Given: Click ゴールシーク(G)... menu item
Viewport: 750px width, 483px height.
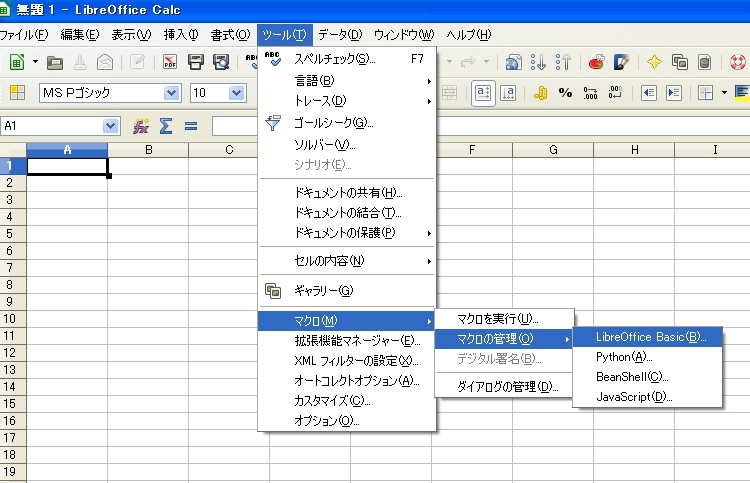Looking at the screenshot, I should pos(333,122).
